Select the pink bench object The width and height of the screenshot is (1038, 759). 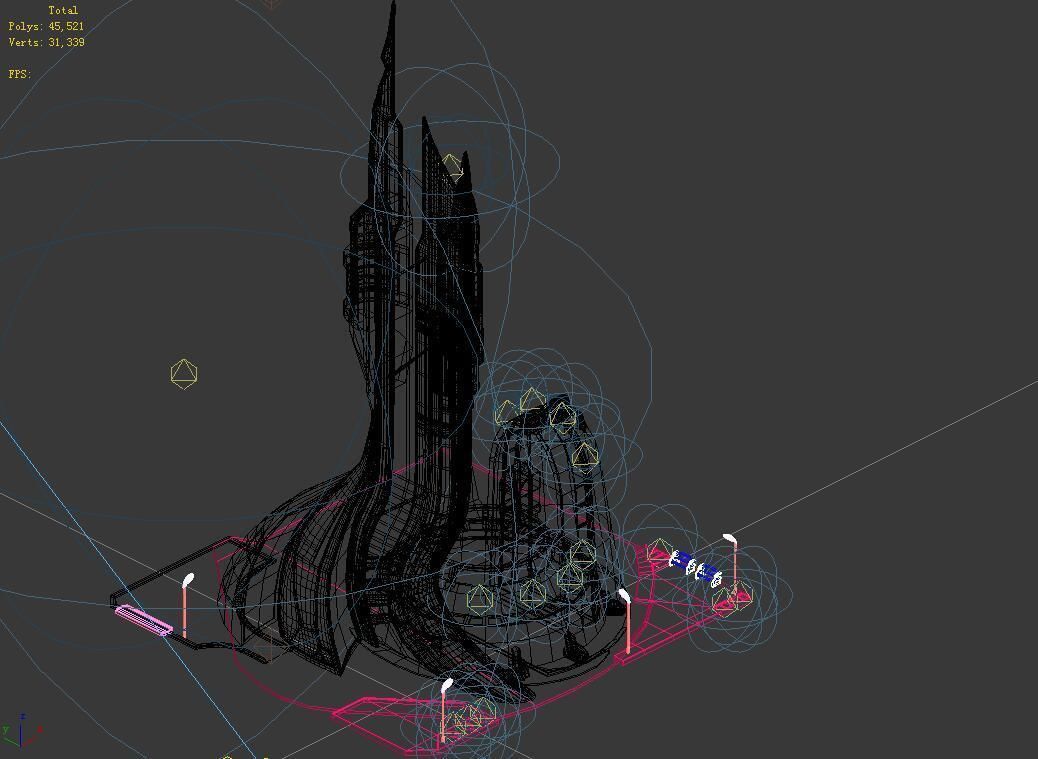(x=144, y=621)
